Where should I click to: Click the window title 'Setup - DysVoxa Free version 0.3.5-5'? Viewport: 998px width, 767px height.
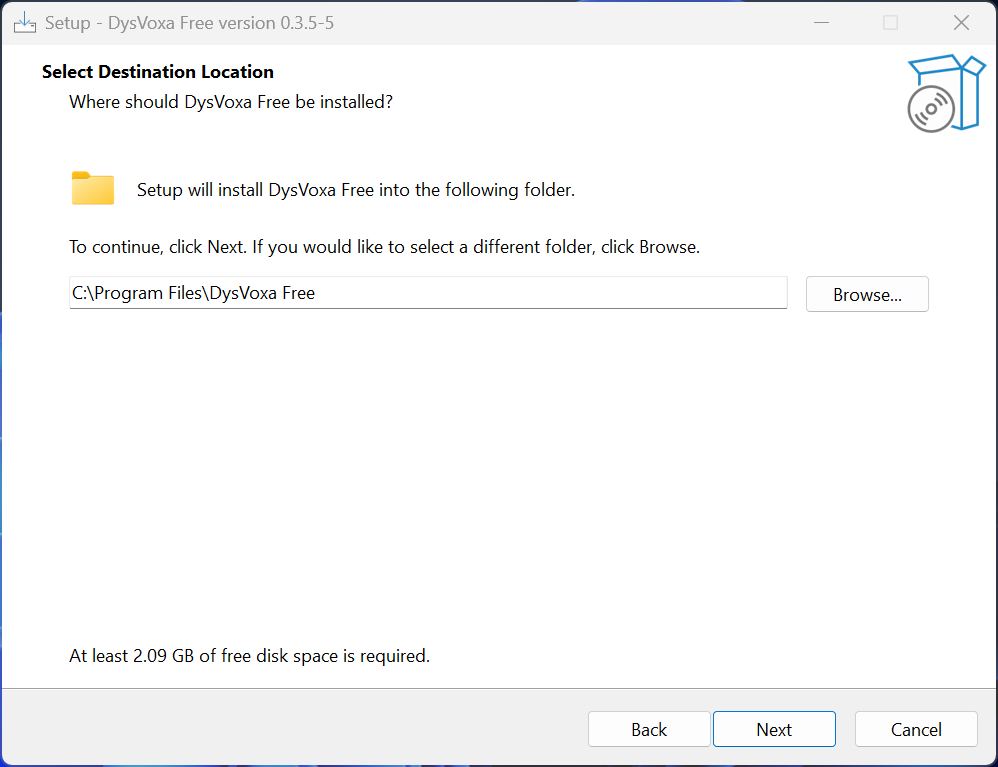(x=189, y=23)
